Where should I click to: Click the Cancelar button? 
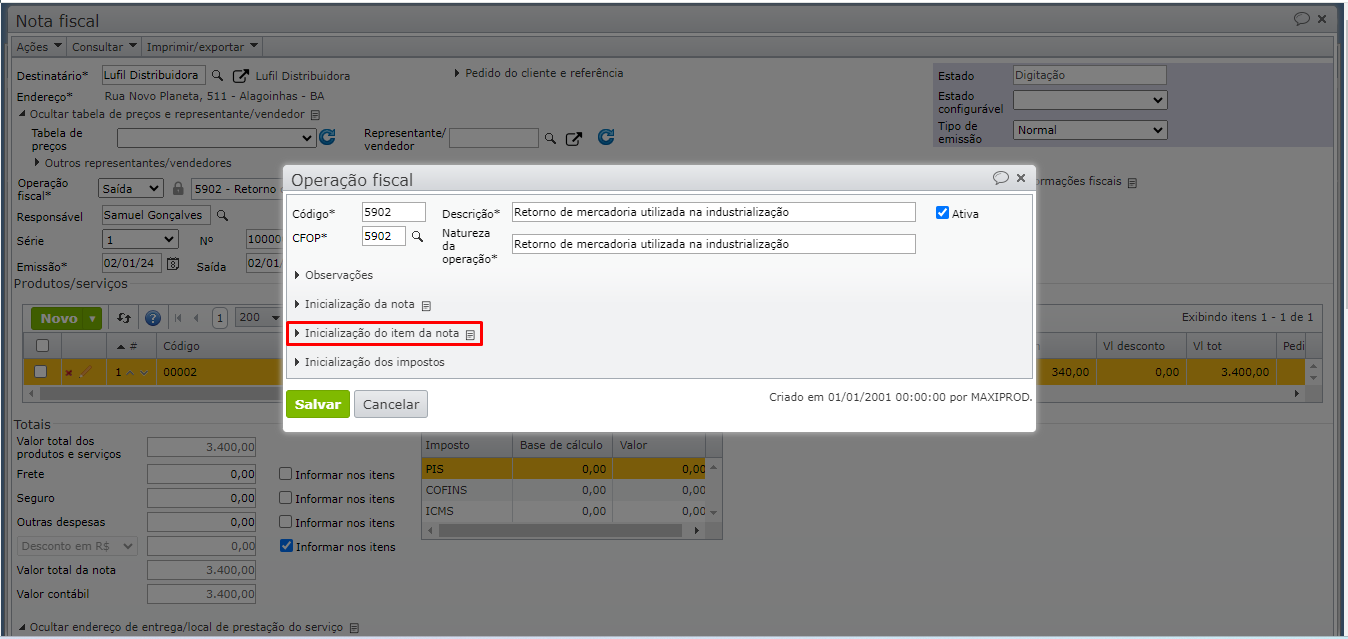click(x=390, y=404)
